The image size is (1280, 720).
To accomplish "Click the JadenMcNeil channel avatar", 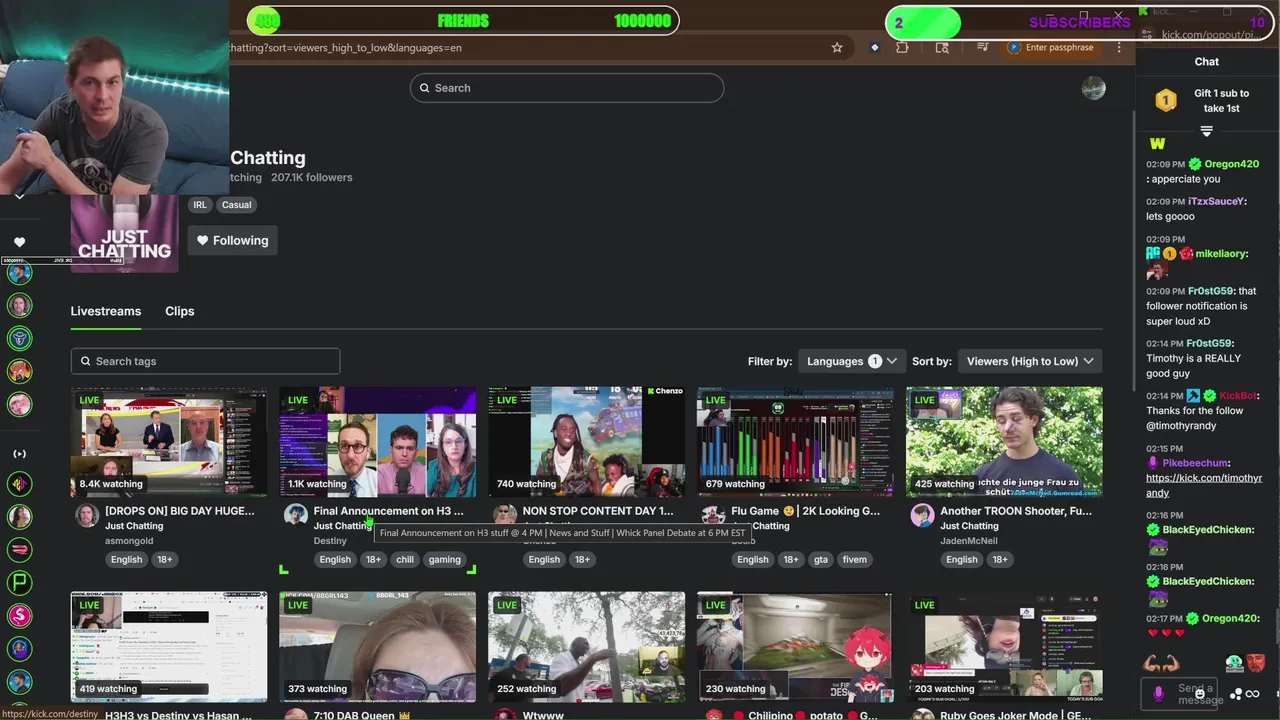I will (x=922, y=515).
